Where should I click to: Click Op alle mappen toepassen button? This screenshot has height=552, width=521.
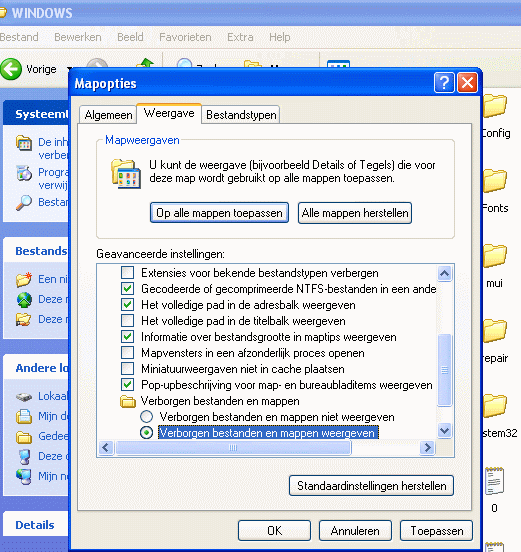(219, 213)
